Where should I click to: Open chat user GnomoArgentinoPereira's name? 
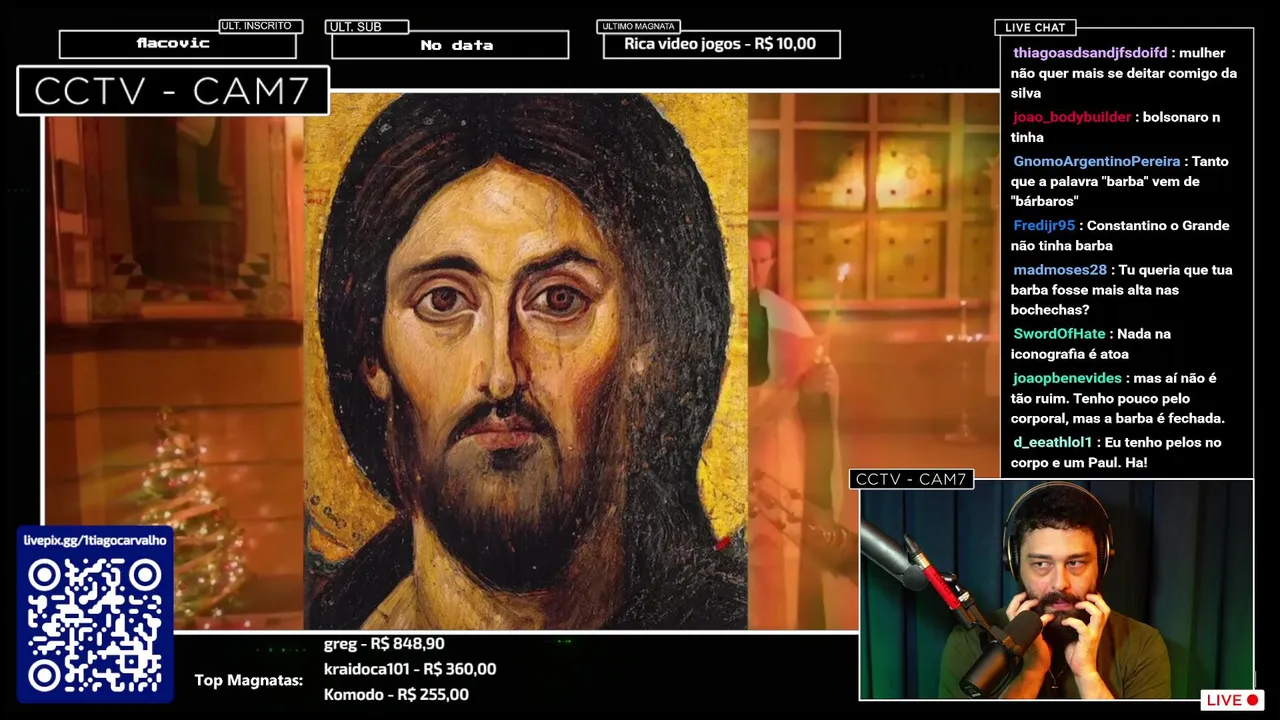pyautogui.click(x=1097, y=161)
